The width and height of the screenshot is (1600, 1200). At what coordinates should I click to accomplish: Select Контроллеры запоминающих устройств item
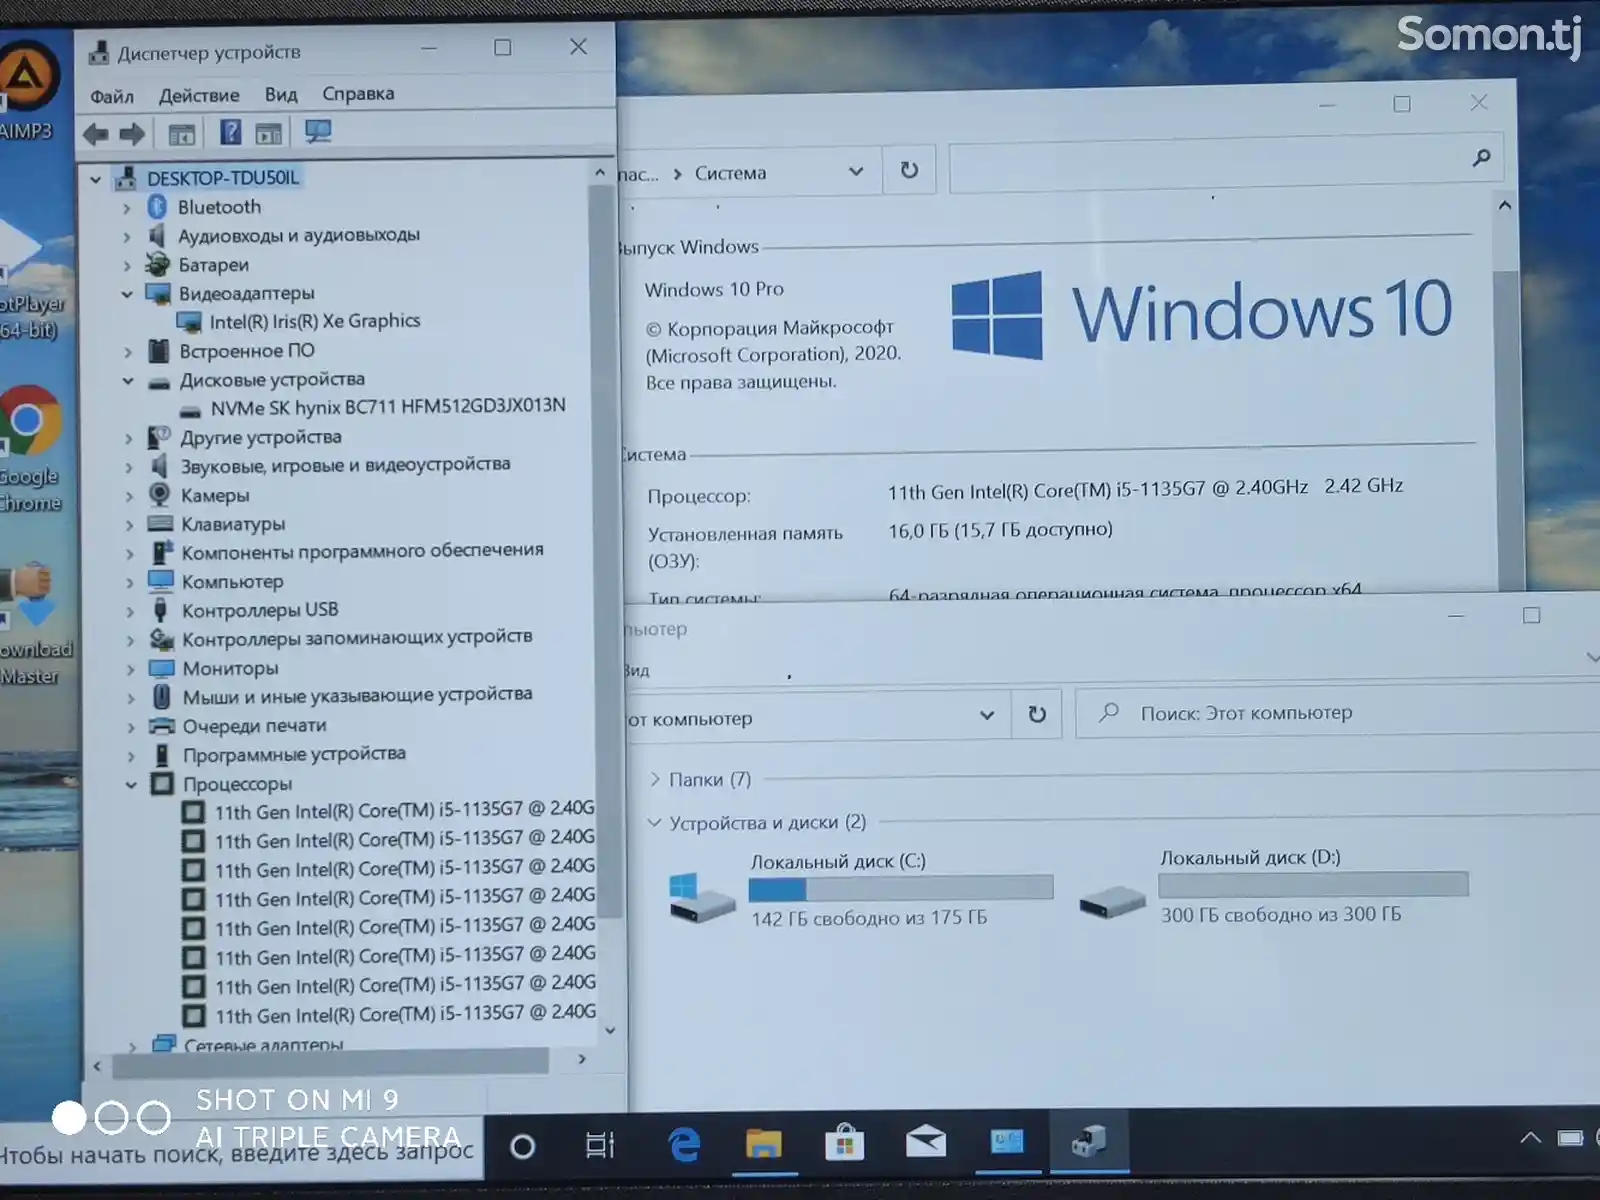(357, 637)
